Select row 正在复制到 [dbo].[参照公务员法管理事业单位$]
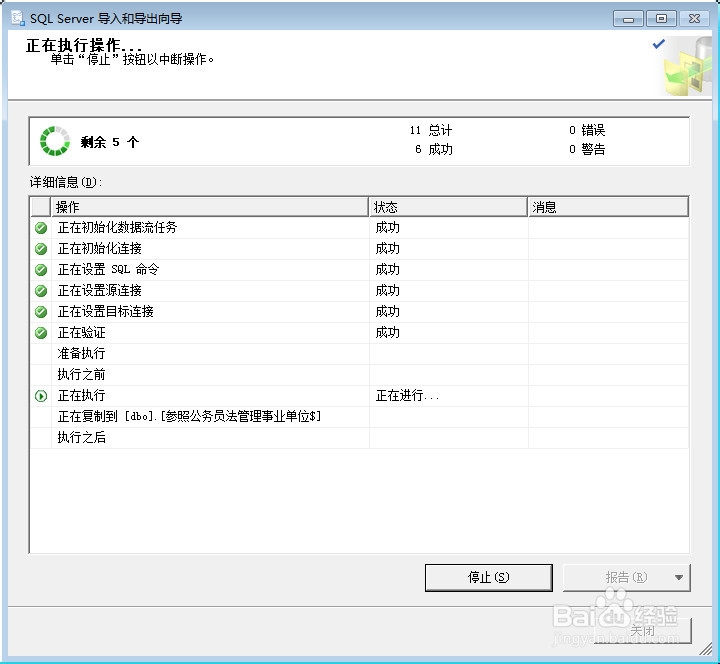This screenshot has width=720, height=664. click(x=359, y=417)
